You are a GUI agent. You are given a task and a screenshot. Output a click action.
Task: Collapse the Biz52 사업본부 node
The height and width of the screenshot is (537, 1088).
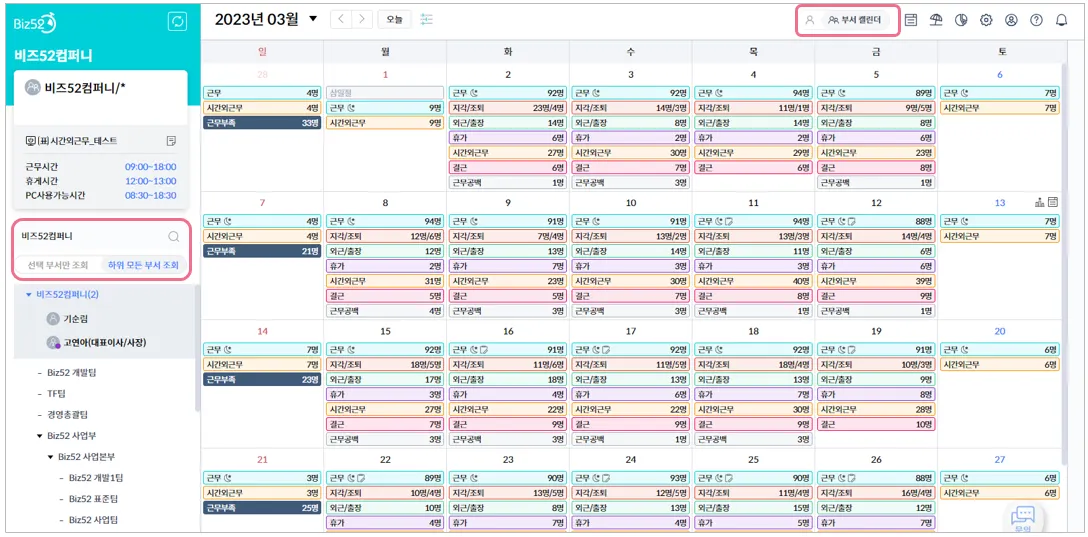click(x=50, y=457)
